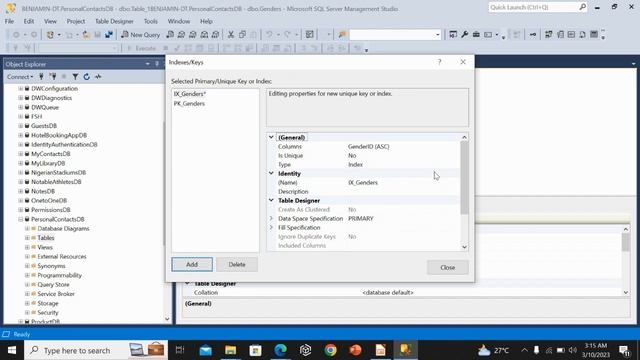640x360 pixels.
Task: Click the Is Unique property value No
Action: click(x=352, y=156)
